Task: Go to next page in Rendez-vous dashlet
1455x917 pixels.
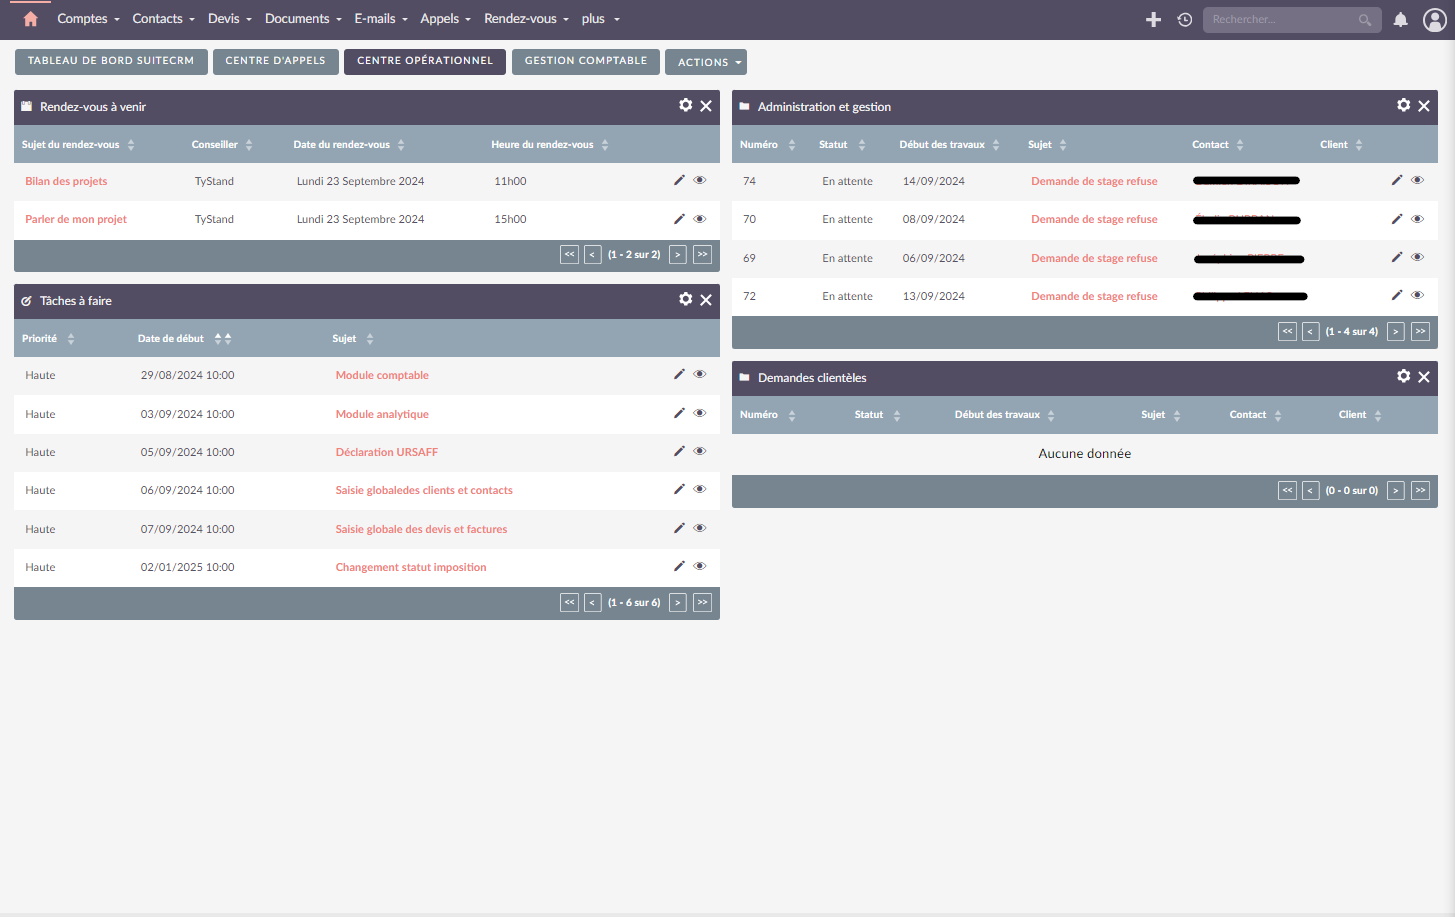Action: (x=678, y=255)
